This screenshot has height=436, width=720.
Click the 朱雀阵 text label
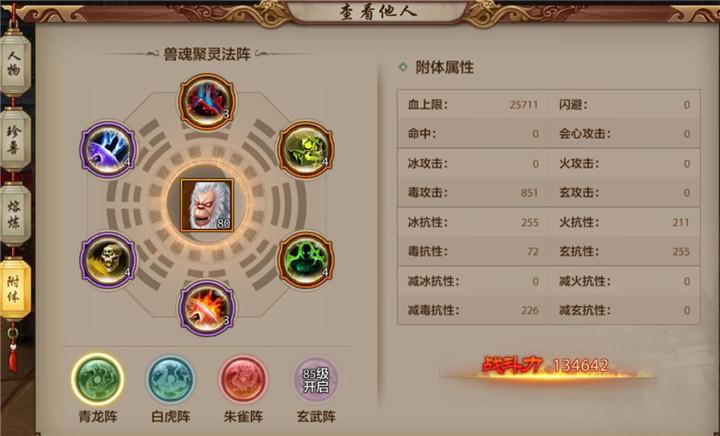pyautogui.click(x=243, y=416)
